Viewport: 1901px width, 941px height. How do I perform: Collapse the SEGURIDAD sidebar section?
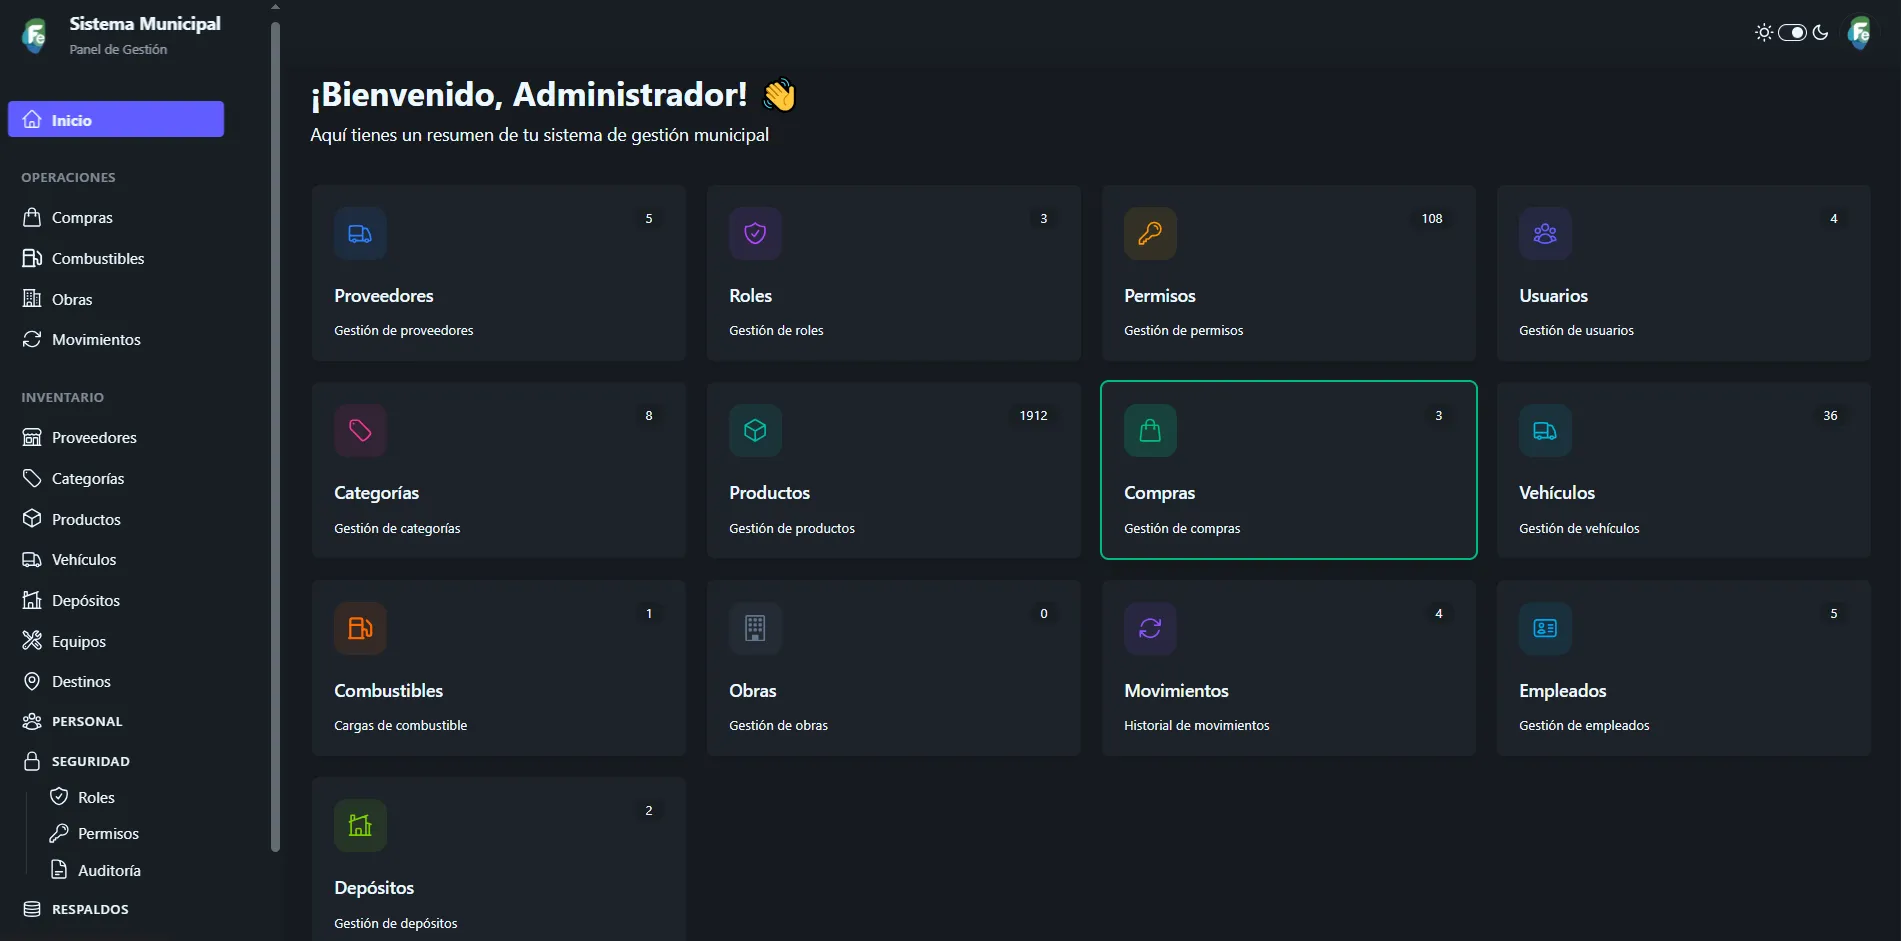click(x=116, y=761)
